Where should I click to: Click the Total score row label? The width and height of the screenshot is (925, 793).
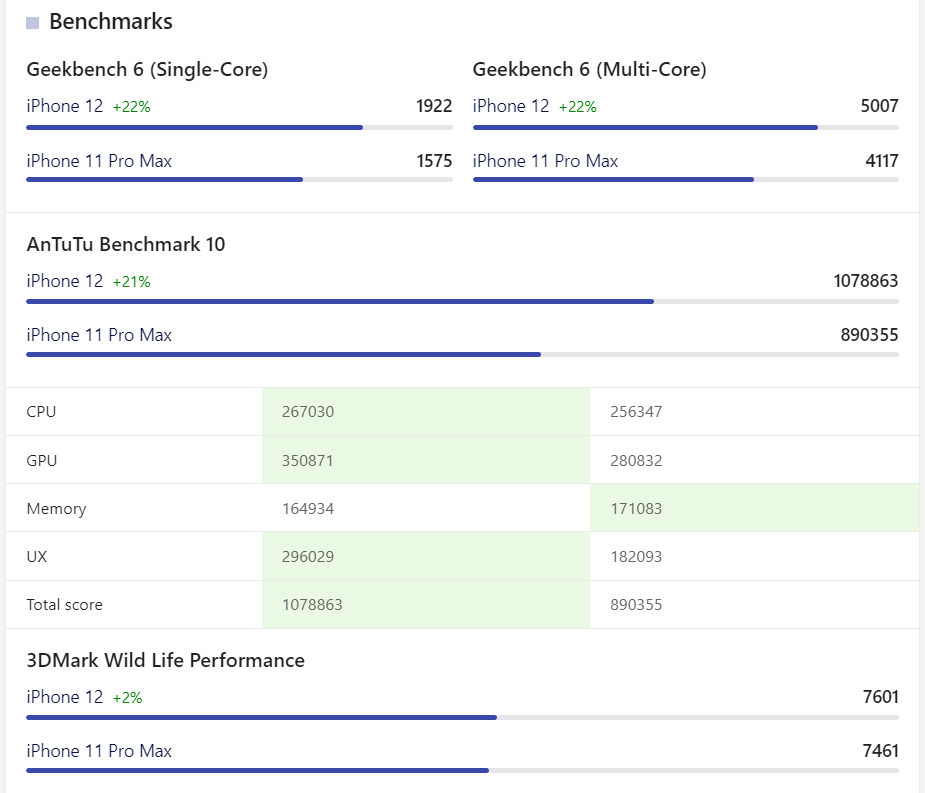(x=65, y=605)
